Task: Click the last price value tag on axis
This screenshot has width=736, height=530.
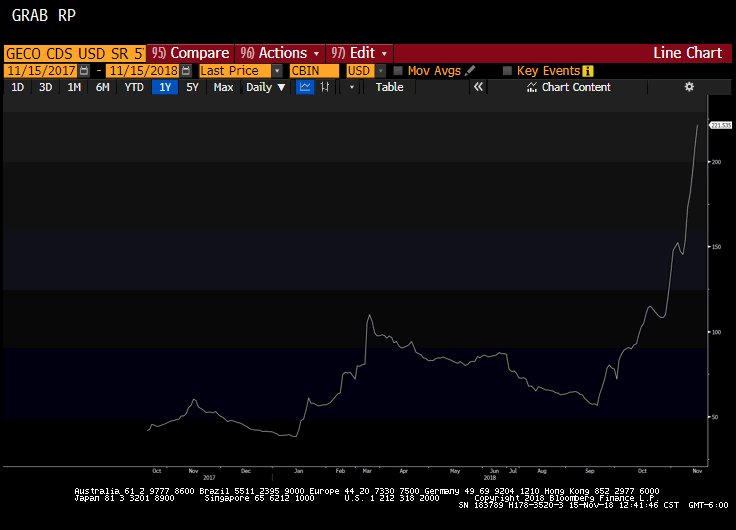Action: [720, 125]
